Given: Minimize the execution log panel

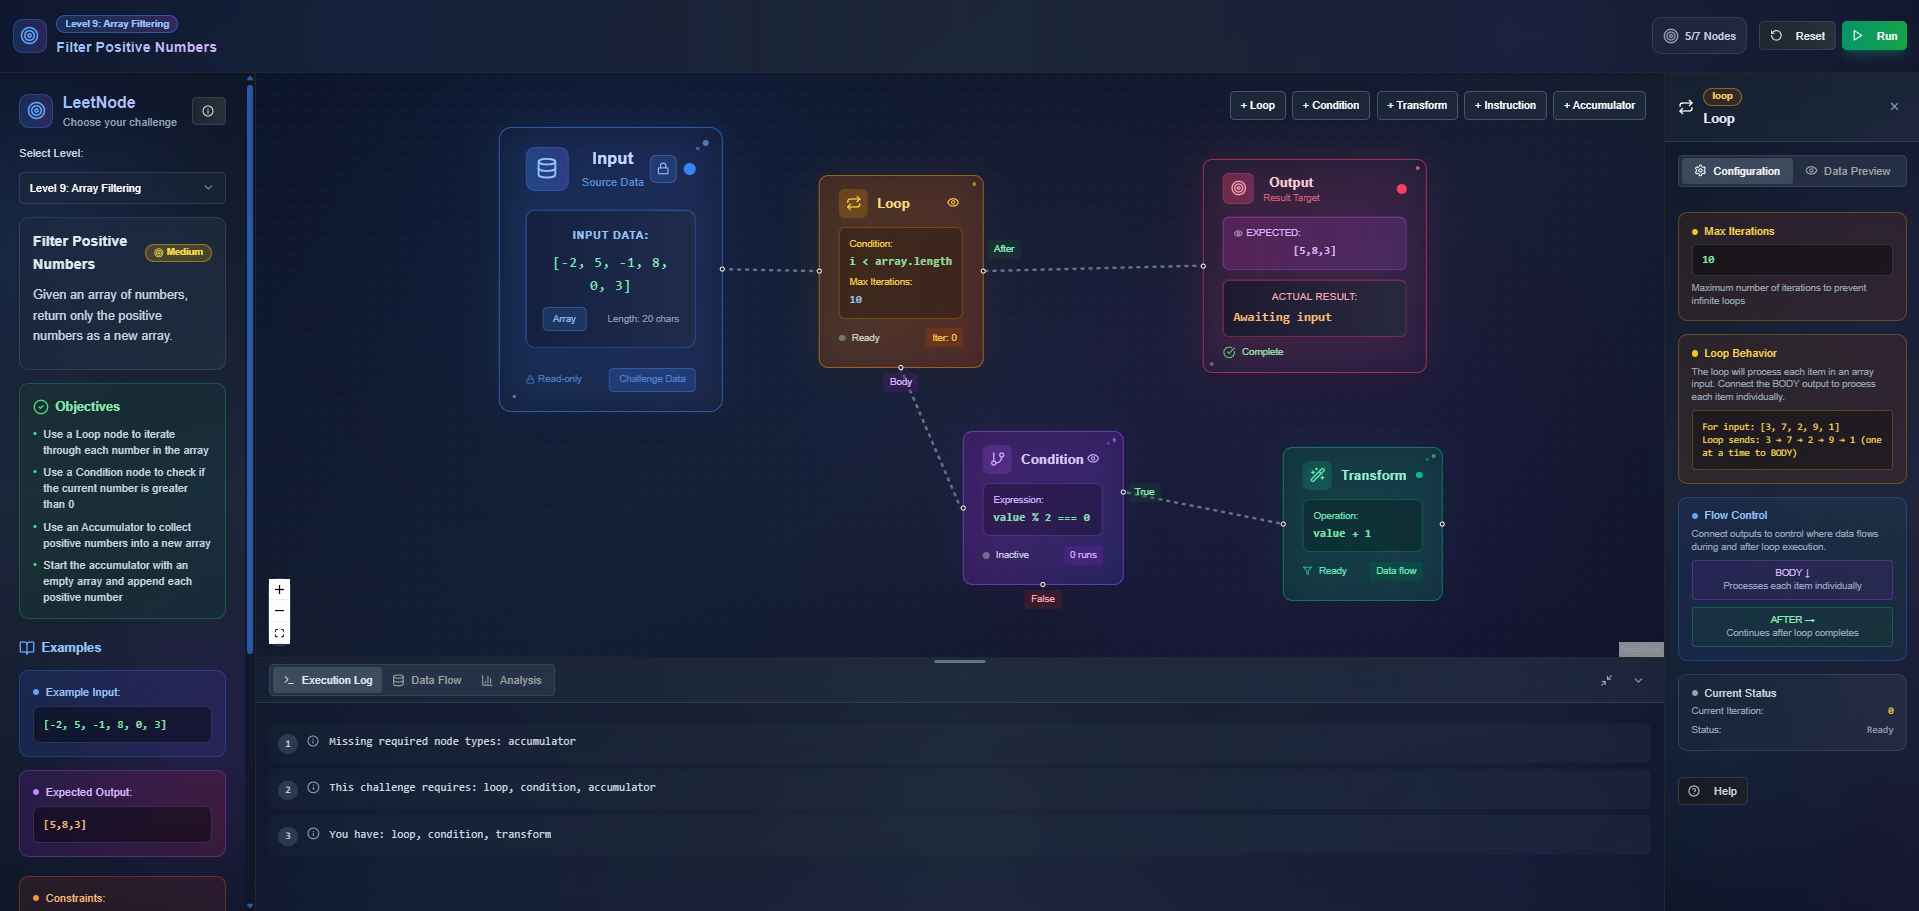Looking at the screenshot, I should click(x=1606, y=680).
